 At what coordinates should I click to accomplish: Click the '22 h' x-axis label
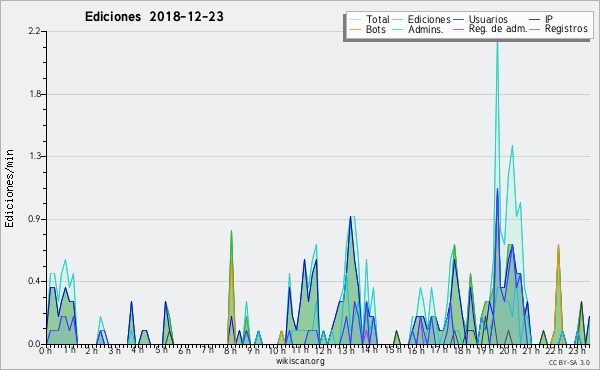pos(555,350)
